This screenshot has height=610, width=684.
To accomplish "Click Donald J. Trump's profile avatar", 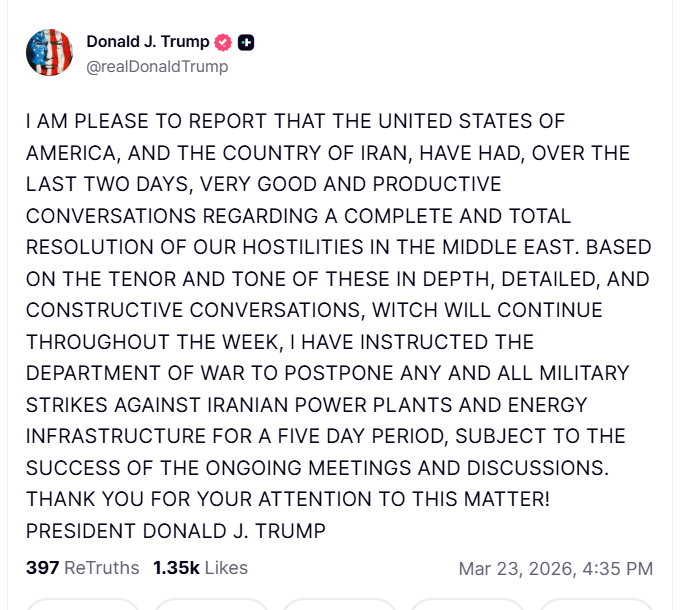I will click(x=49, y=53).
